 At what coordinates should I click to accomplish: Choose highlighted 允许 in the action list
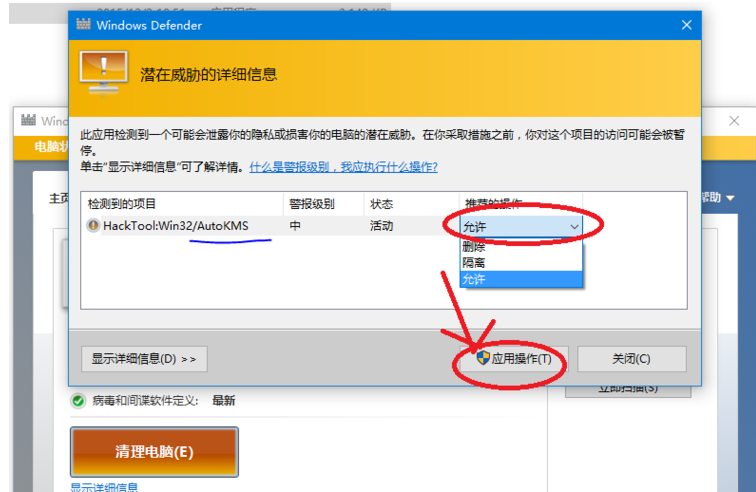(521, 279)
